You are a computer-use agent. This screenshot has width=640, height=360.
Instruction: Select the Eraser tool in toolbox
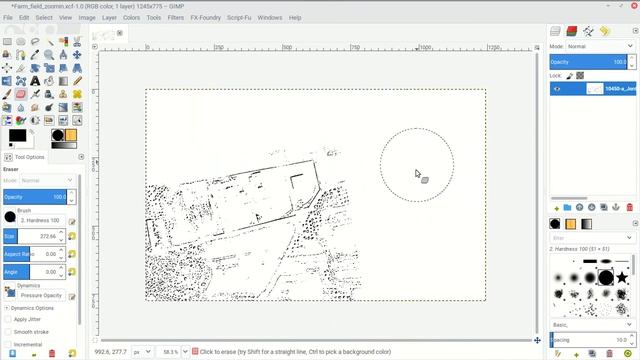21,94
